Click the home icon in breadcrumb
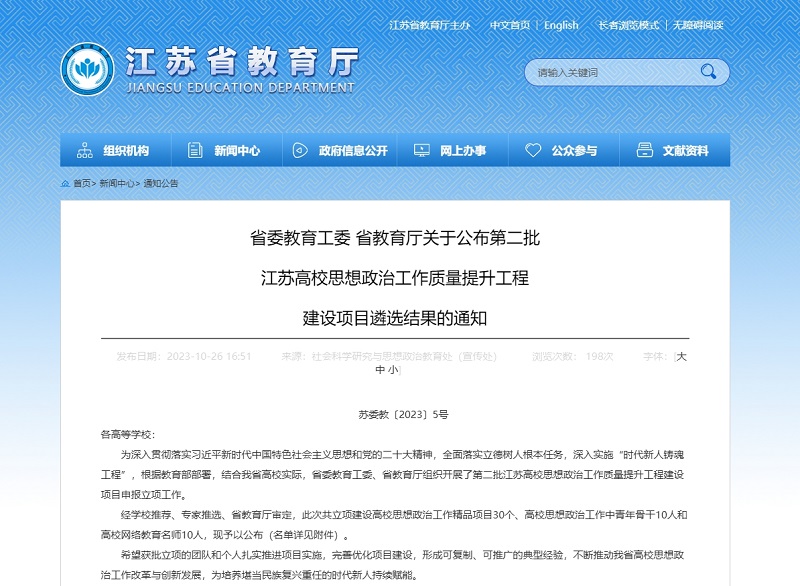The width and height of the screenshot is (800, 586). point(65,184)
